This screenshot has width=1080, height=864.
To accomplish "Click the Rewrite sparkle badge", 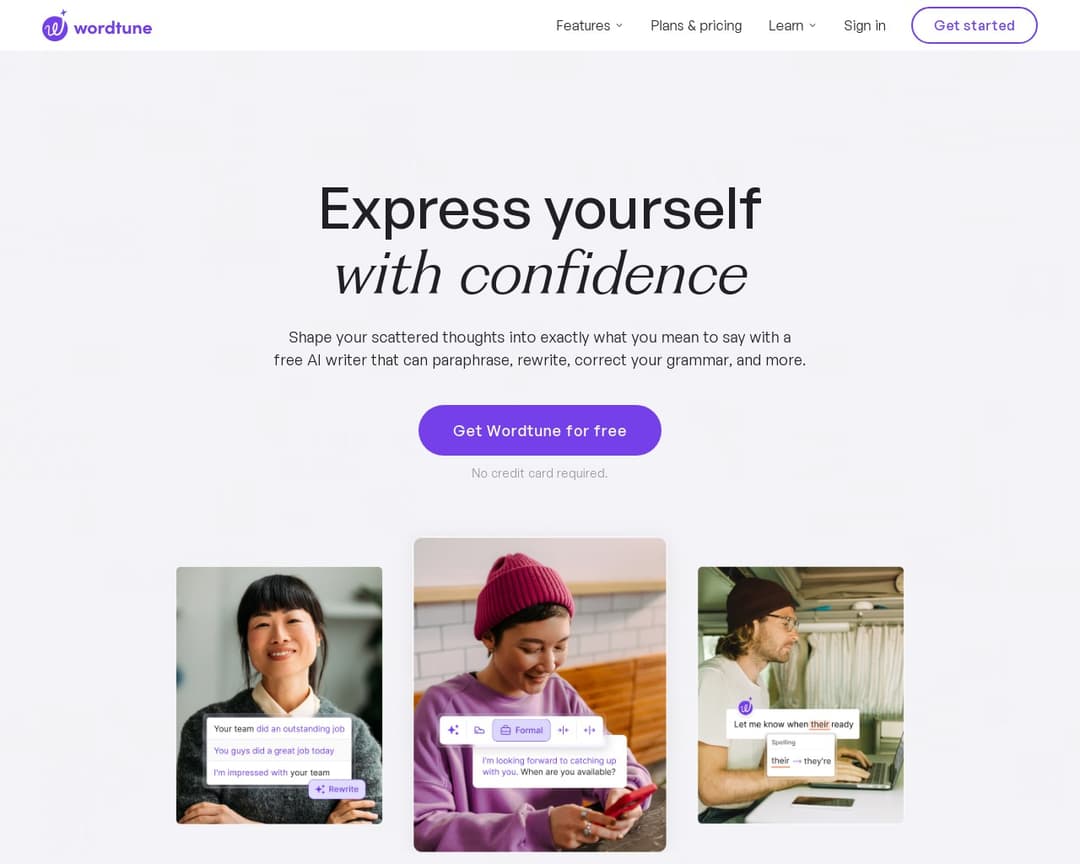I will [x=337, y=789].
